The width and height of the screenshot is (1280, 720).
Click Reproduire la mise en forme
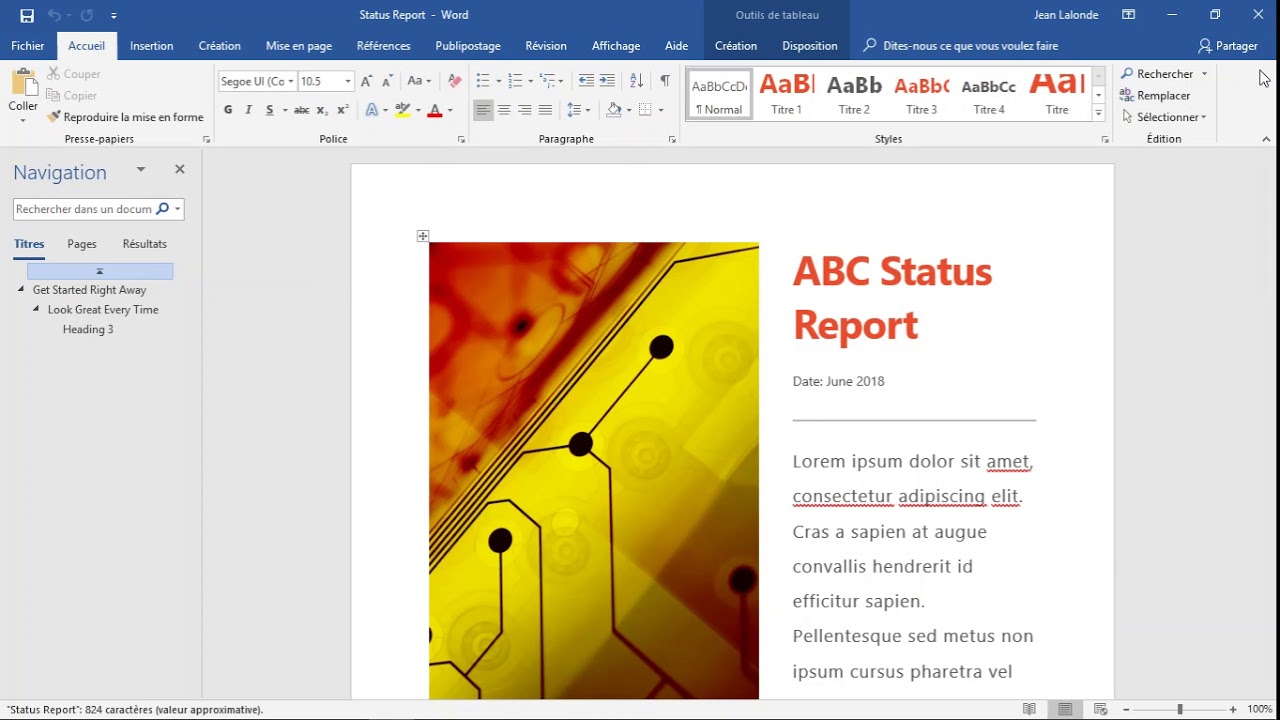pos(125,117)
